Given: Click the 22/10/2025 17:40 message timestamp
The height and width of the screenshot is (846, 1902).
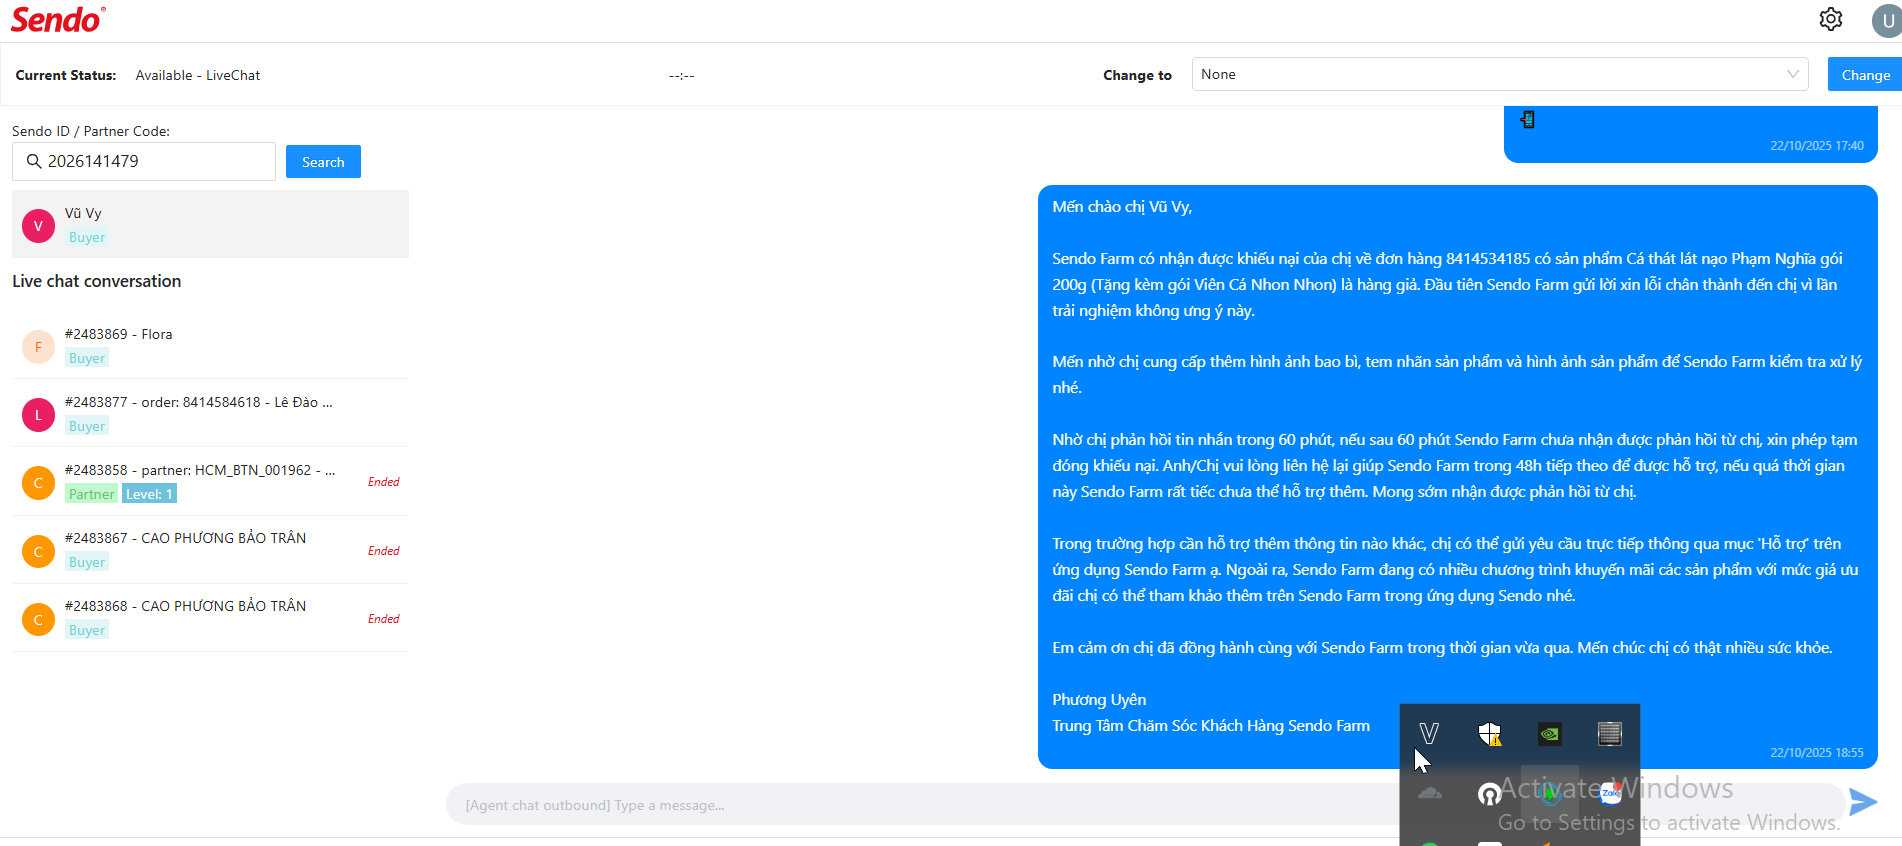Looking at the screenshot, I should tap(1817, 146).
